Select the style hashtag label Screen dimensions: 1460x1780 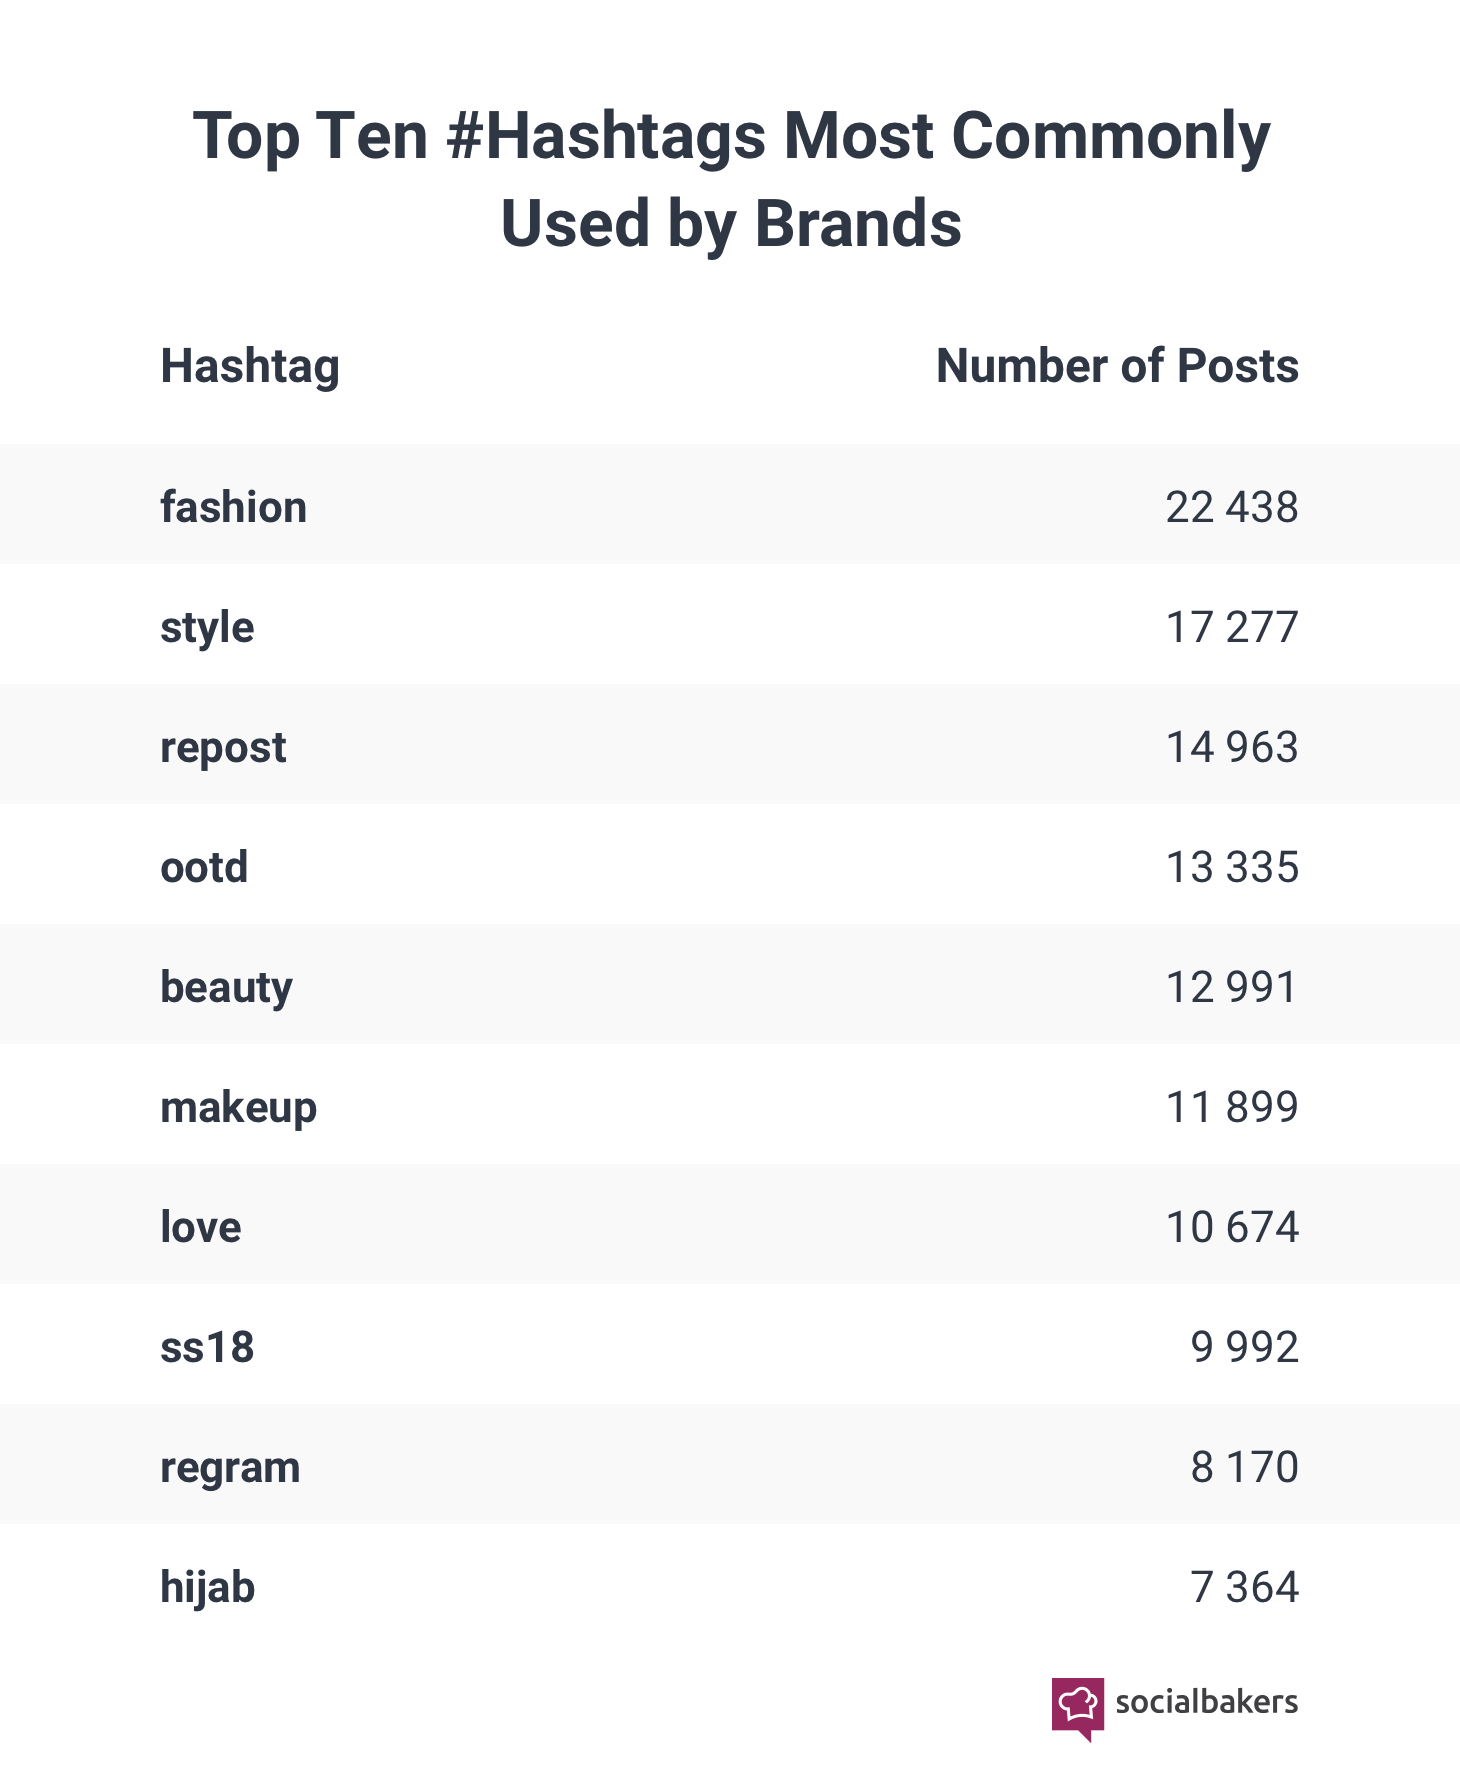(207, 628)
